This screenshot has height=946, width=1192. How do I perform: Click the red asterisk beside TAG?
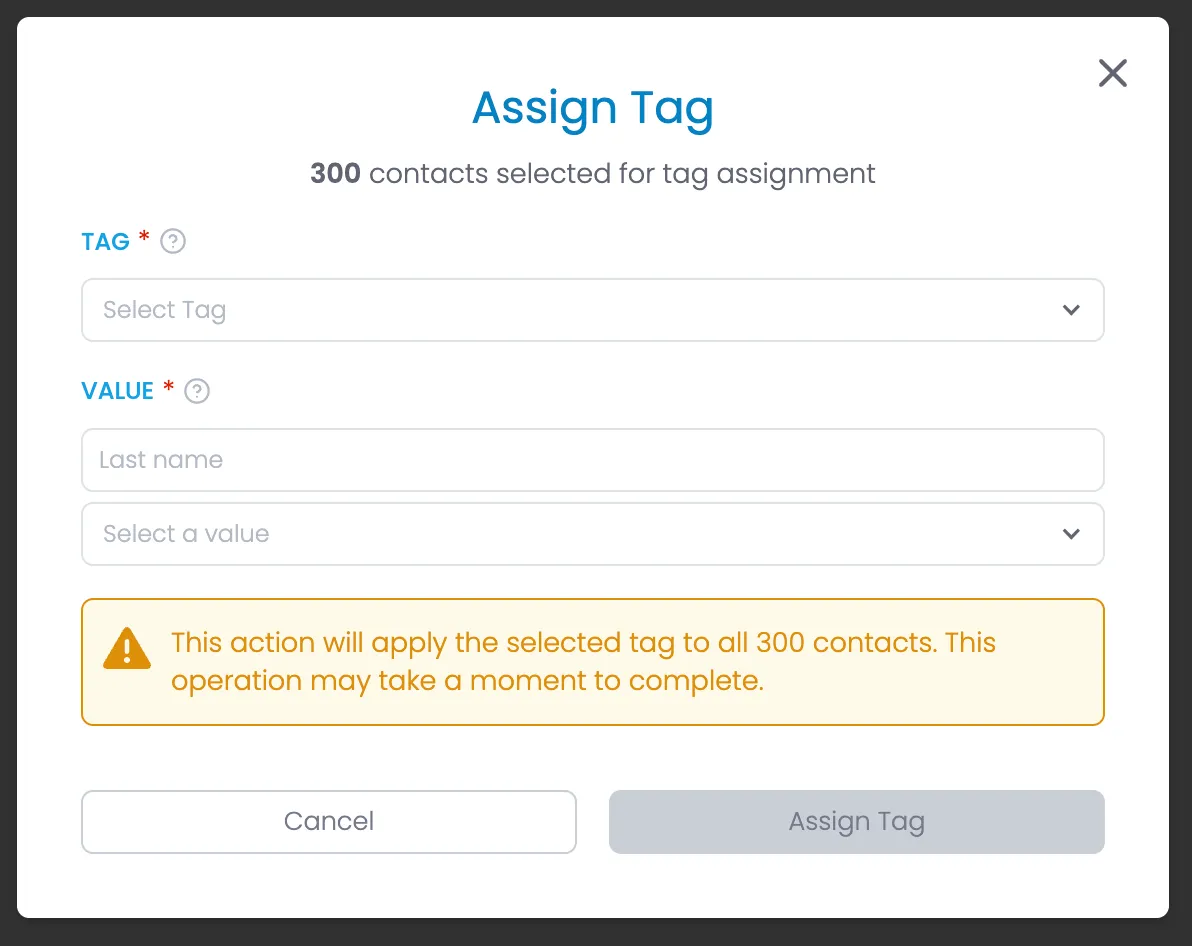coord(144,237)
